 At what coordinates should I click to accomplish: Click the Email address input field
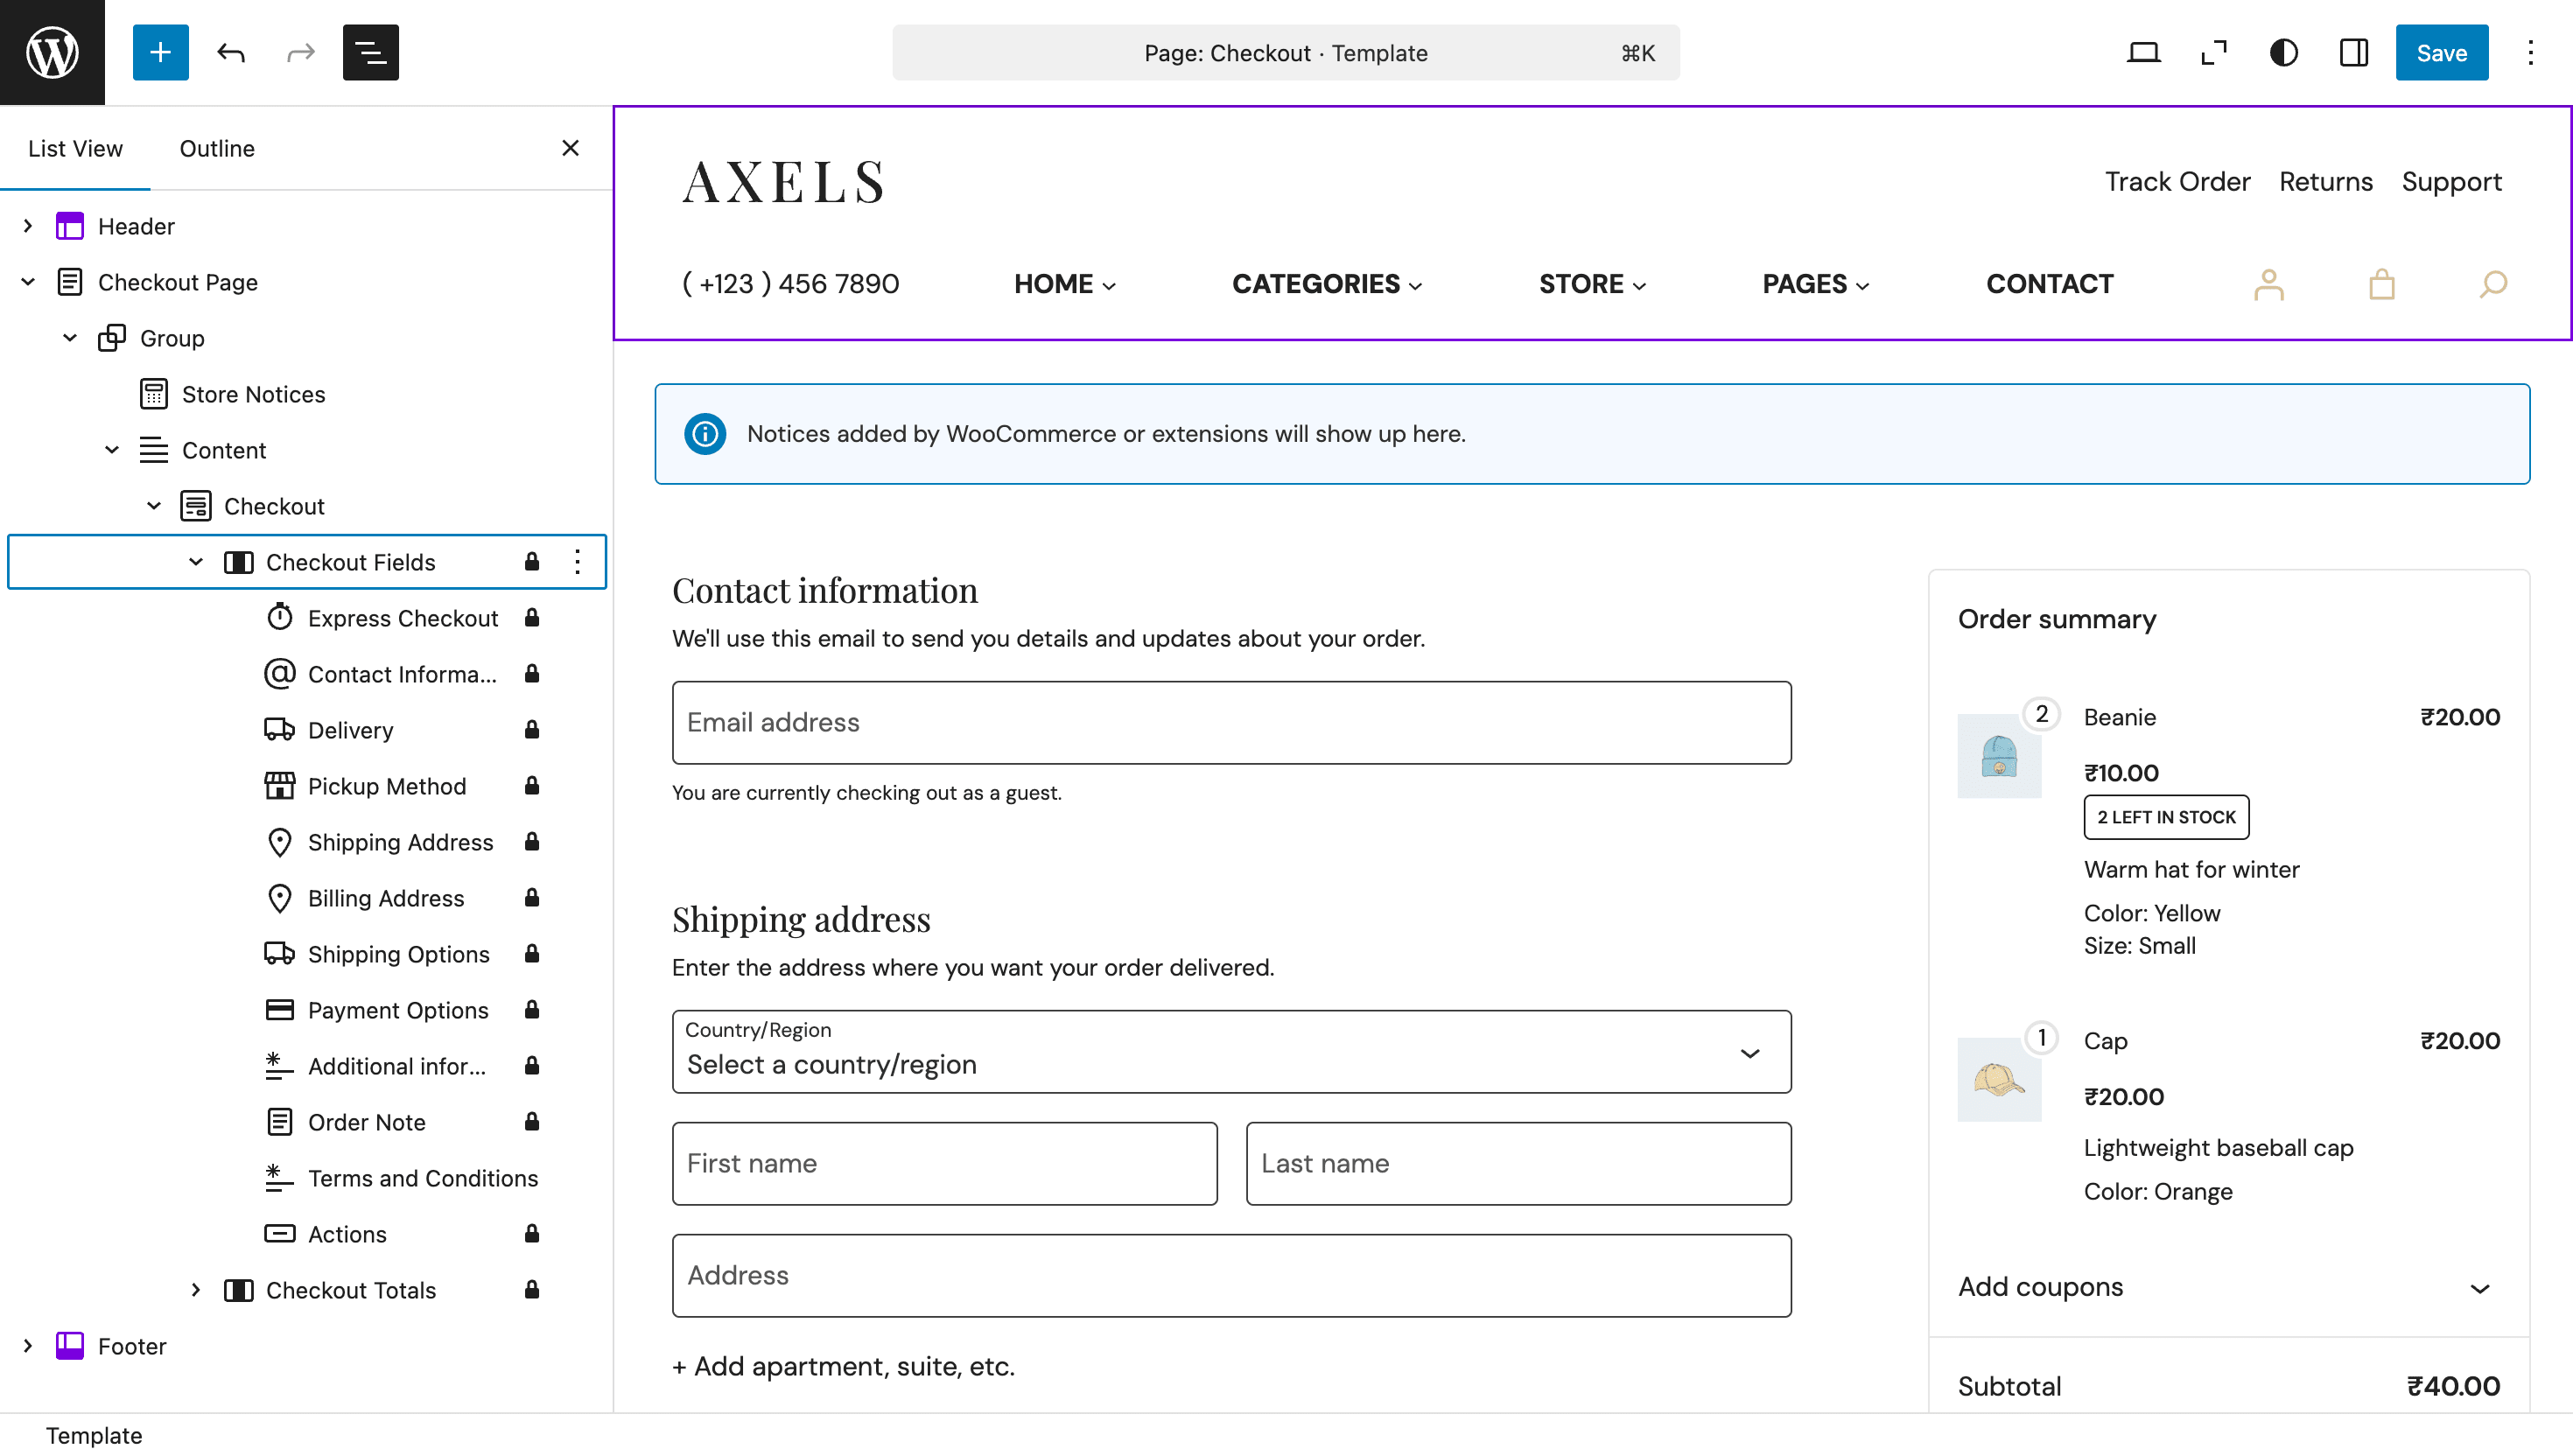[1231, 722]
